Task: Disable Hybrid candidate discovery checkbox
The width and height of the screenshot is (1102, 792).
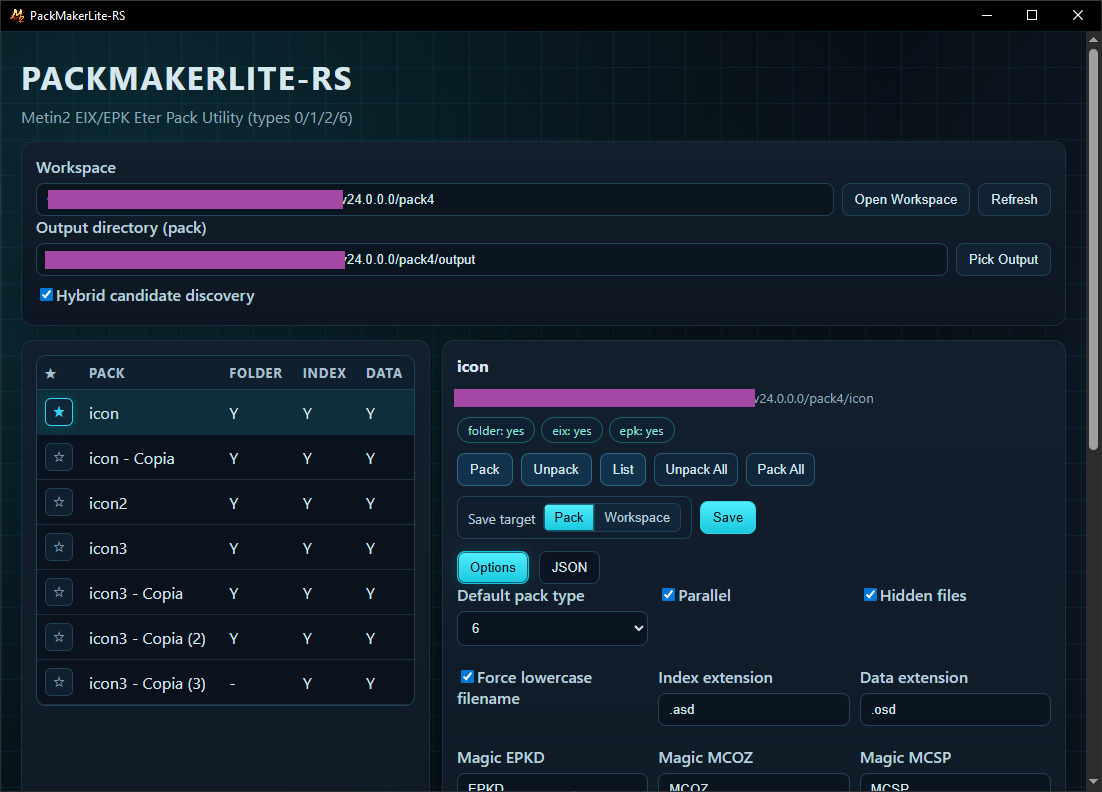Action: 46,295
